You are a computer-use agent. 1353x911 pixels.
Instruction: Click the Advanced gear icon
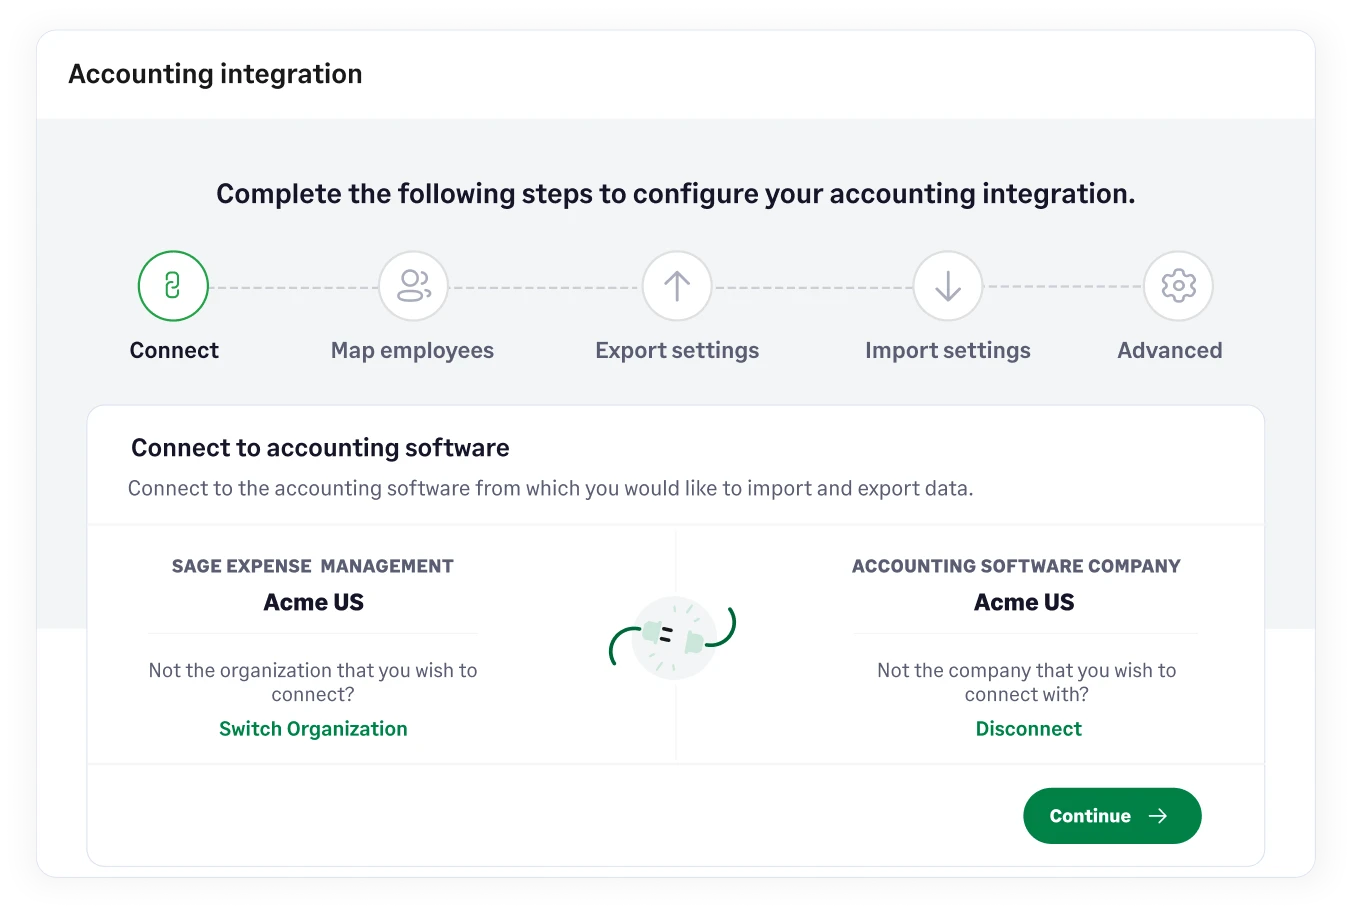(1178, 285)
